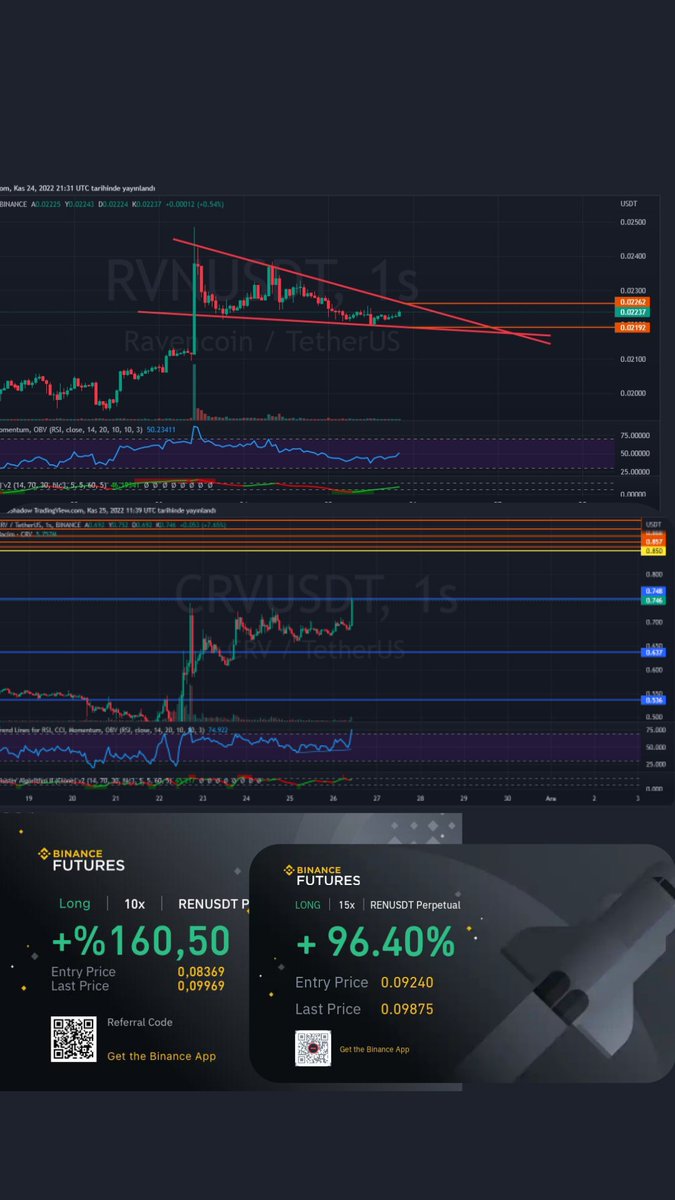Click 'Get the Binance App' on the 15x card

point(374,1049)
